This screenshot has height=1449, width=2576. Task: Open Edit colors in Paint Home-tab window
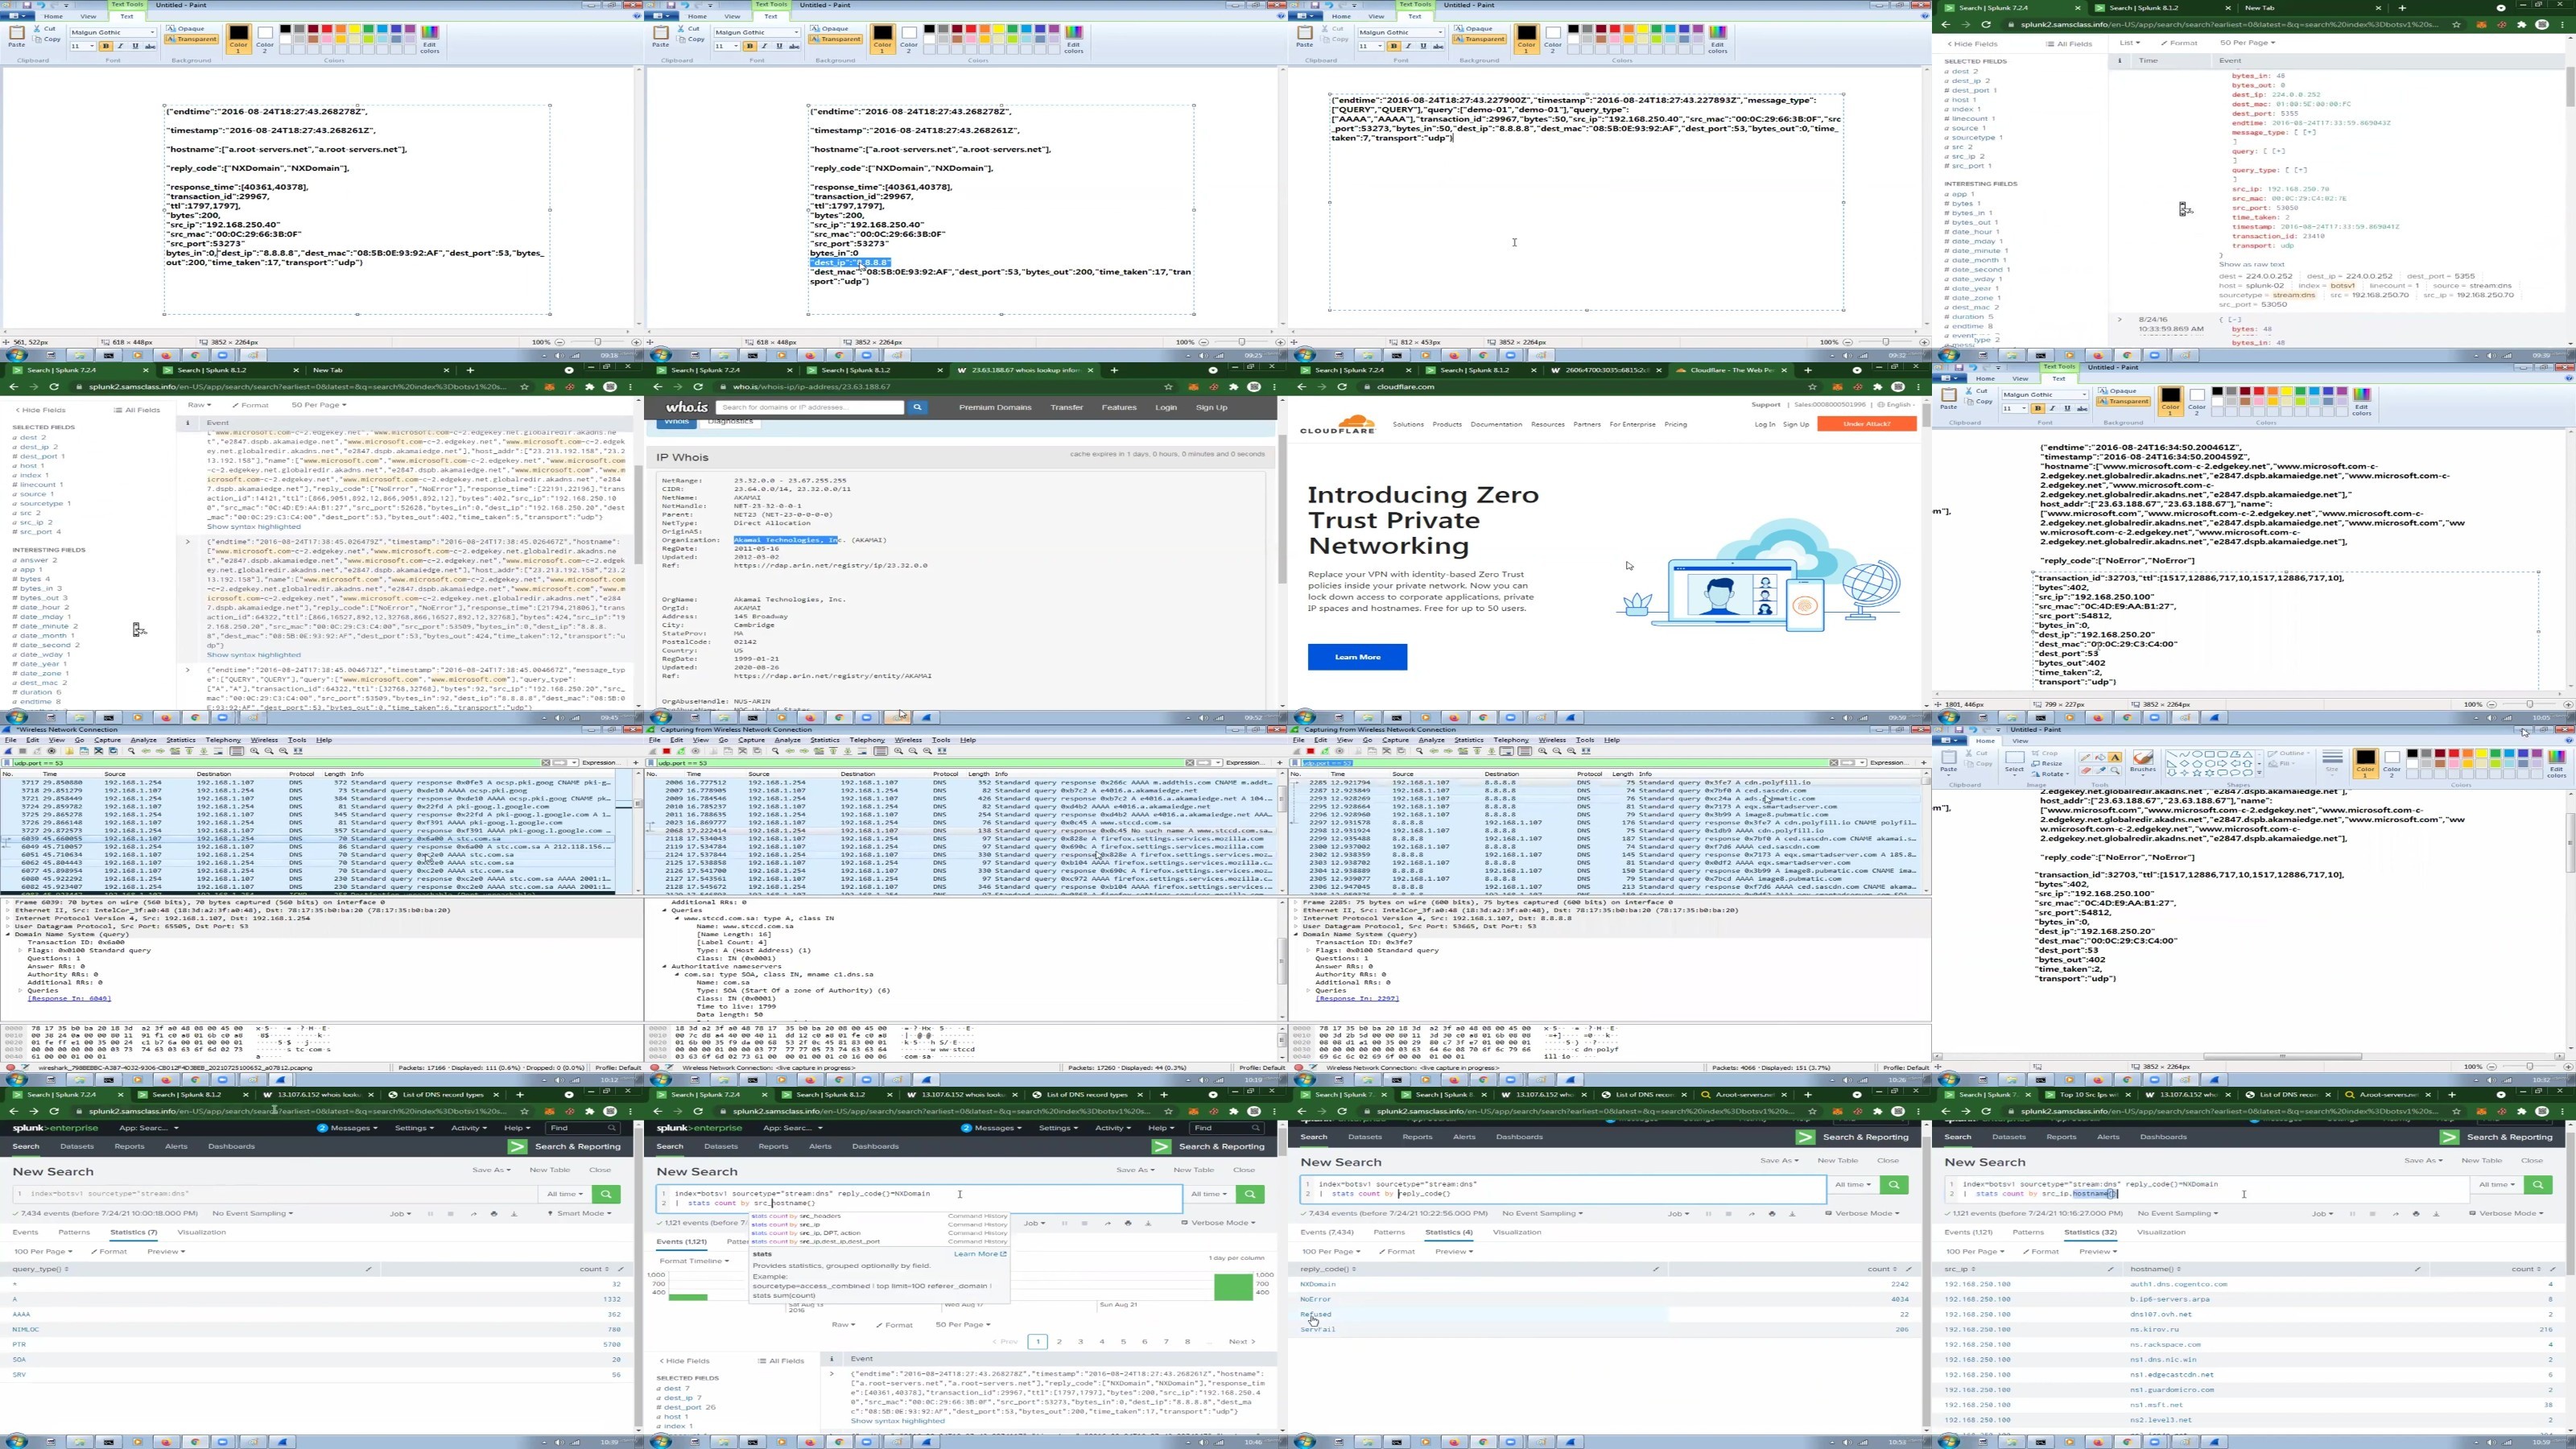click(2557, 764)
